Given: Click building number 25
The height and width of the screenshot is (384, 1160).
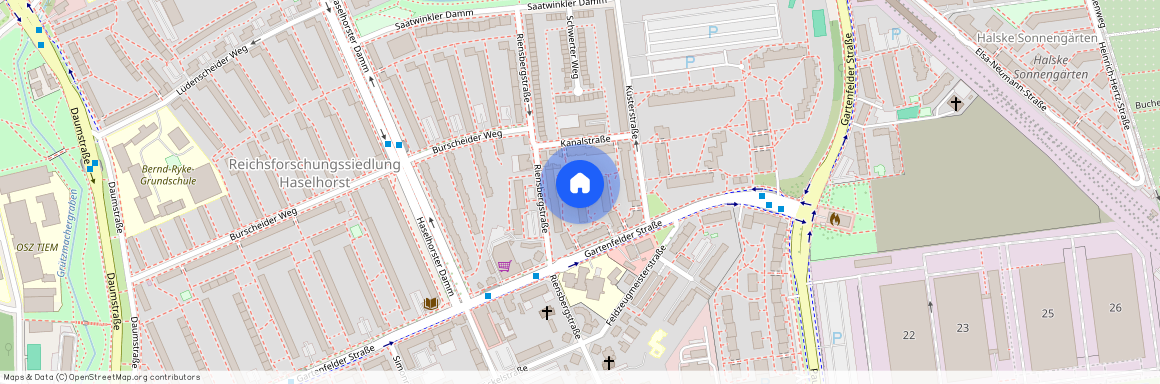Looking at the screenshot, I should (1048, 314).
